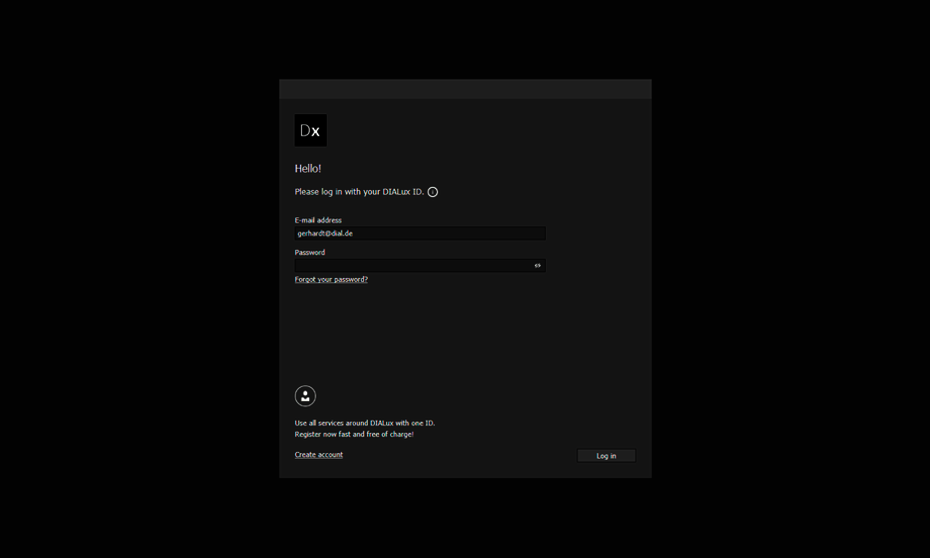Click the 'Register now fast and free' text
930x558 pixels.
(353, 434)
